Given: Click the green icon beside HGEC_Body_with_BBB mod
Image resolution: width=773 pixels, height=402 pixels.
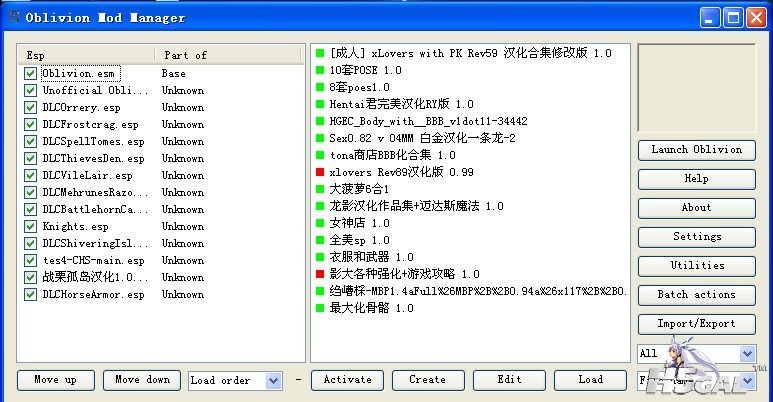Looking at the screenshot, I should click(x=321, y=121).
